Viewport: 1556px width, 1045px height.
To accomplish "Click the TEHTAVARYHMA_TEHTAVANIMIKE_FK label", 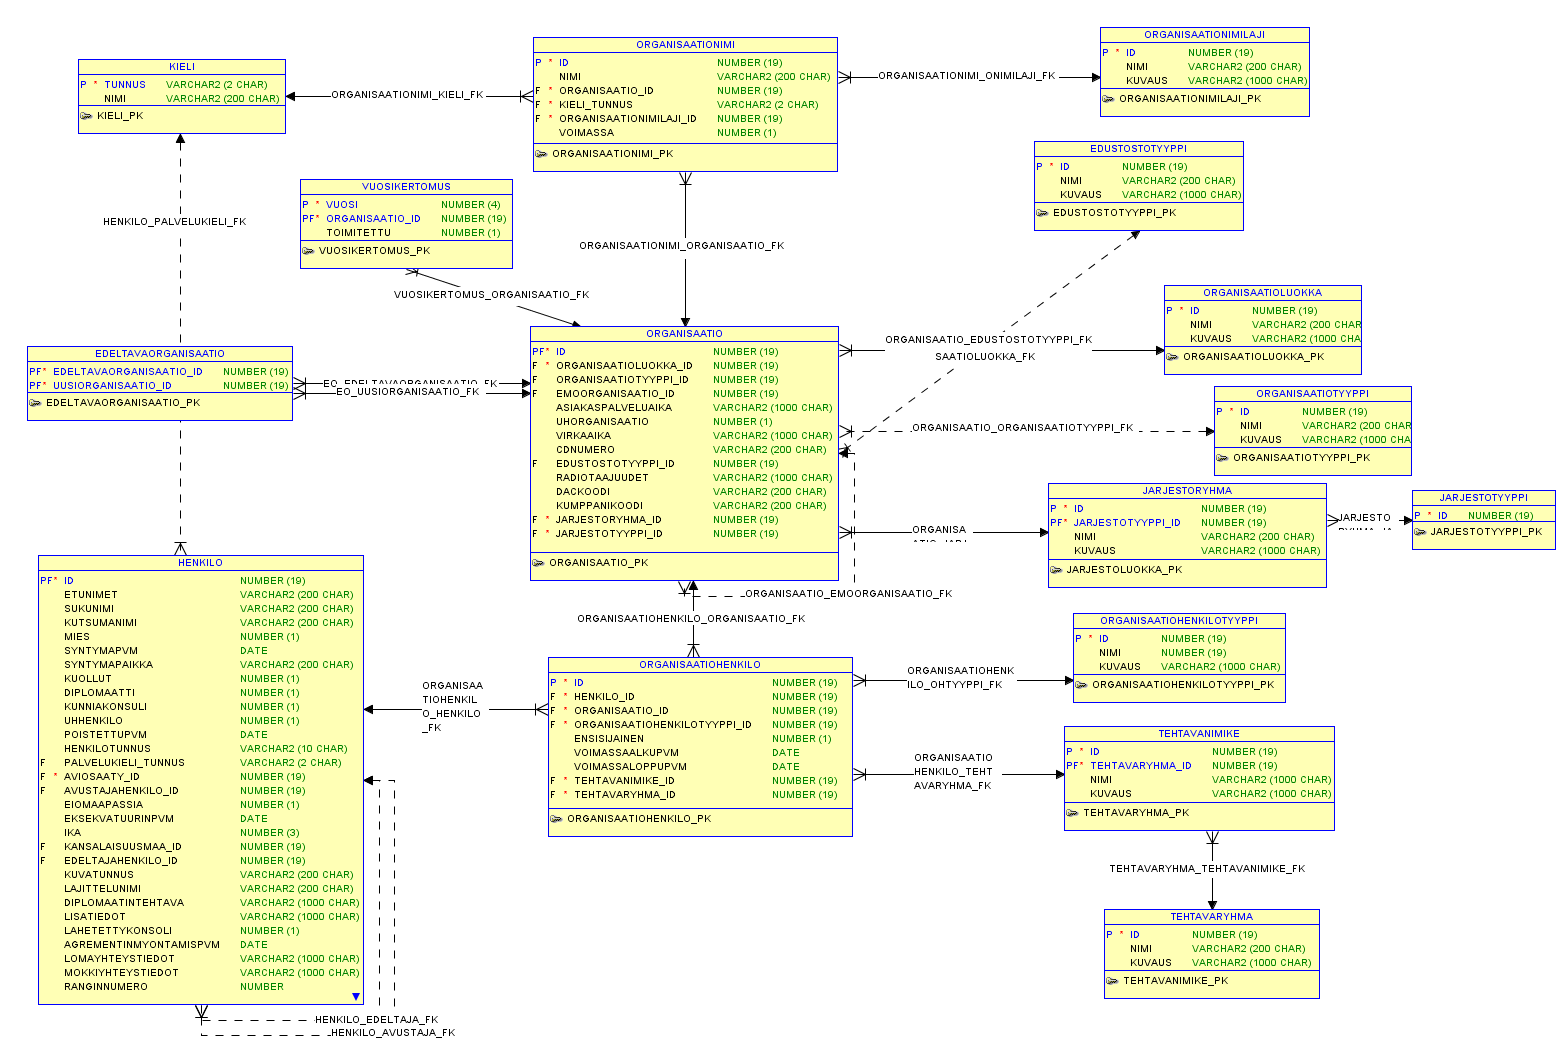I will (x=1207, y=869).
